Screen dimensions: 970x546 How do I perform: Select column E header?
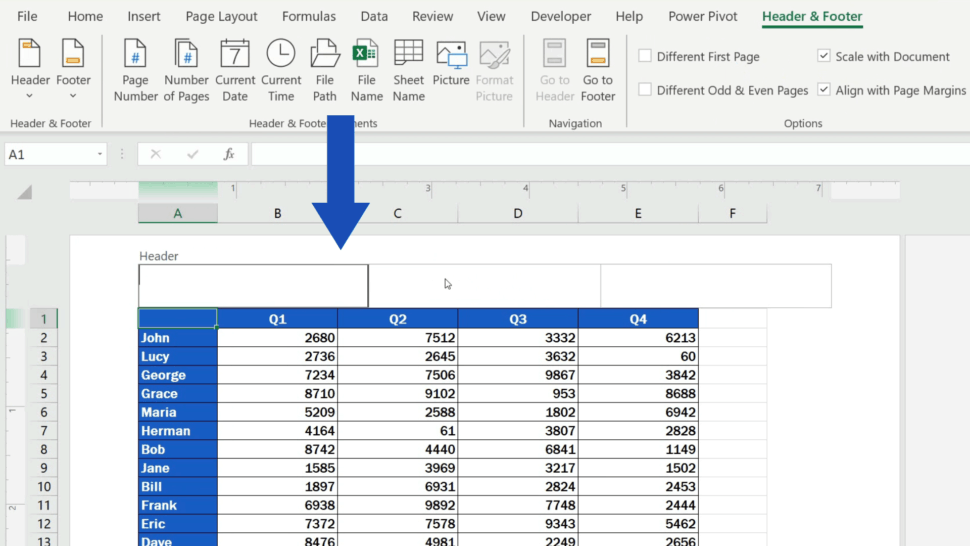click(638, 213)
